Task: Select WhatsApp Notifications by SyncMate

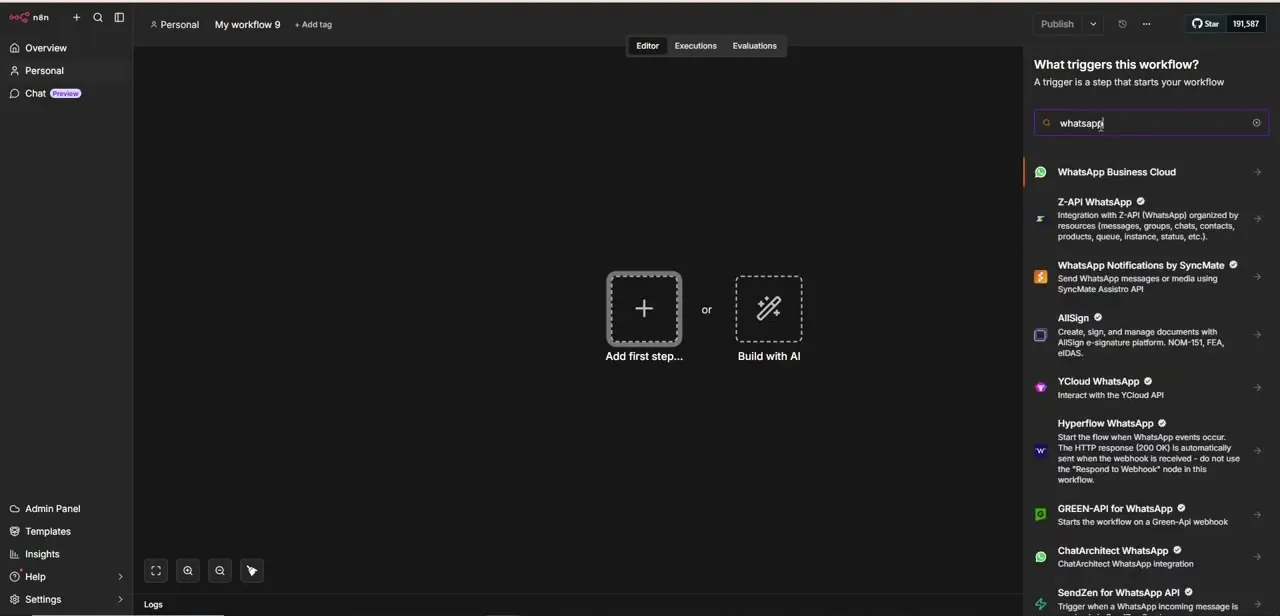Action: 1147,277
